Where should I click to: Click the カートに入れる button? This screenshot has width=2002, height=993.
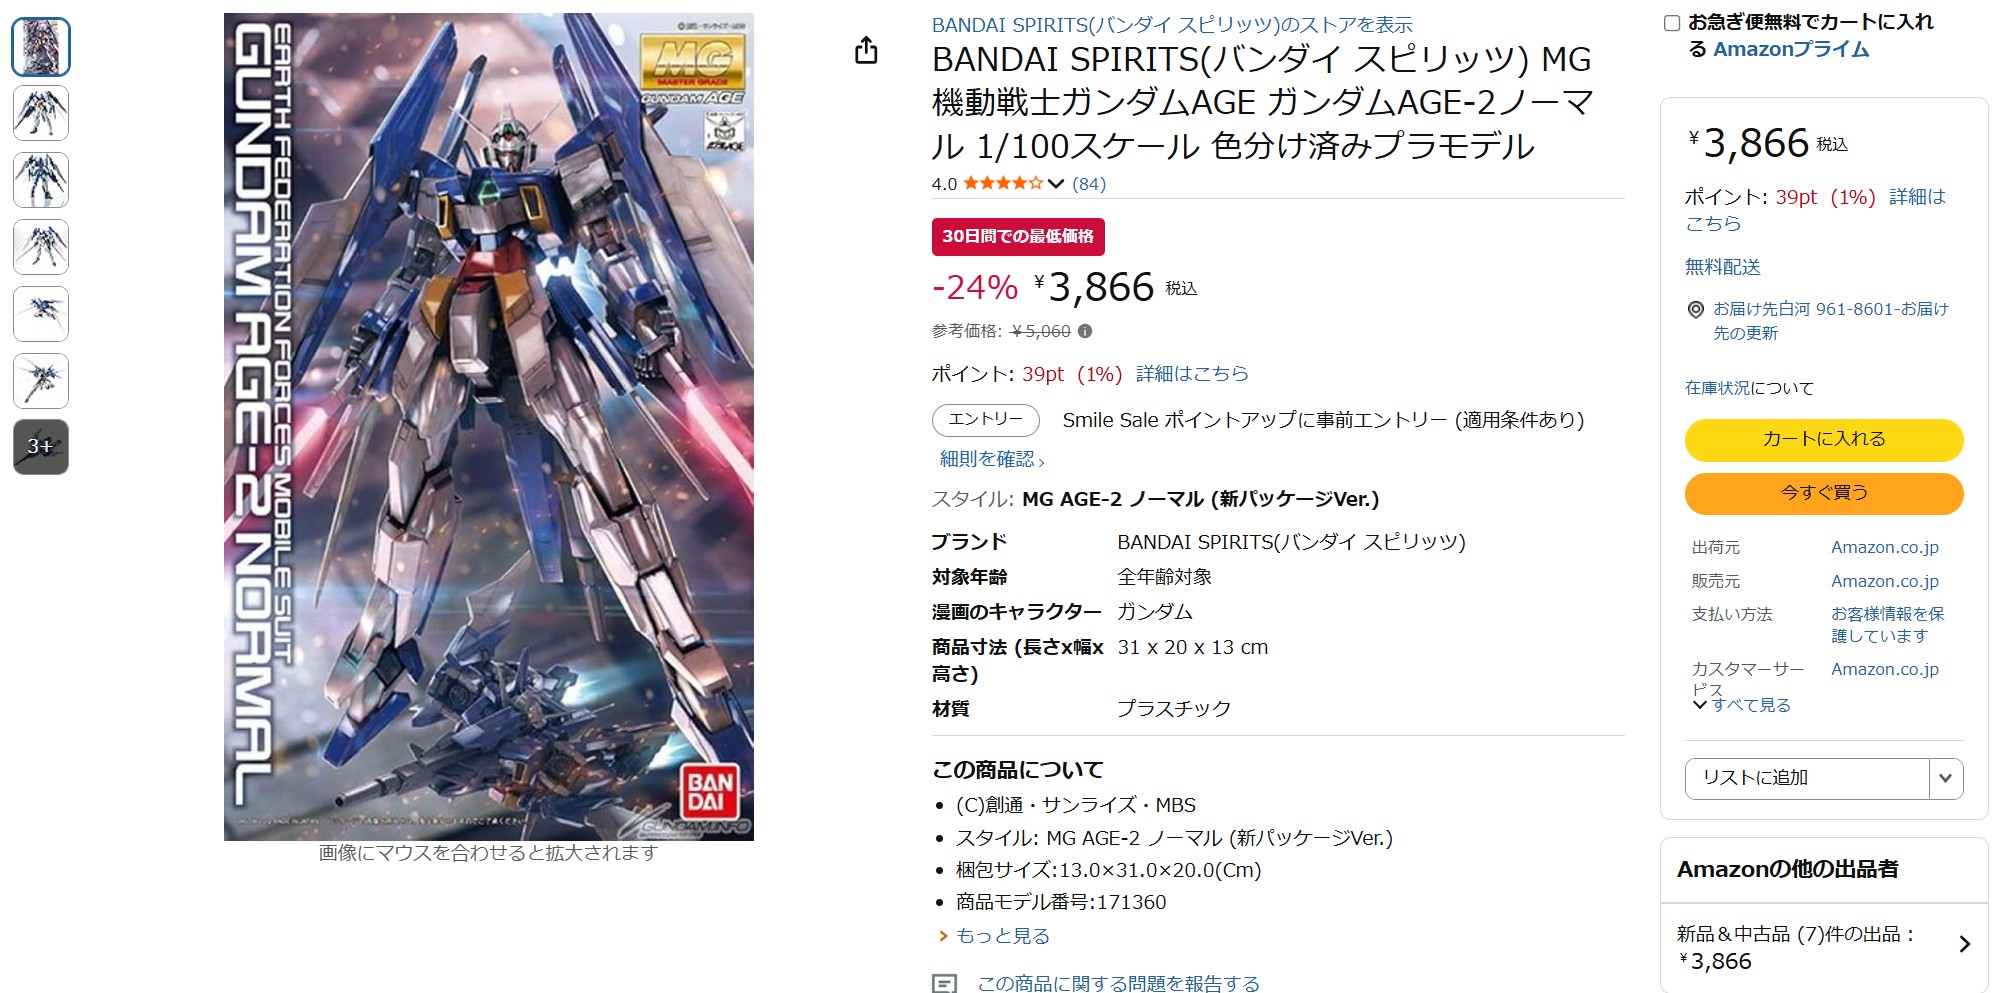(x=1824, y=440)
